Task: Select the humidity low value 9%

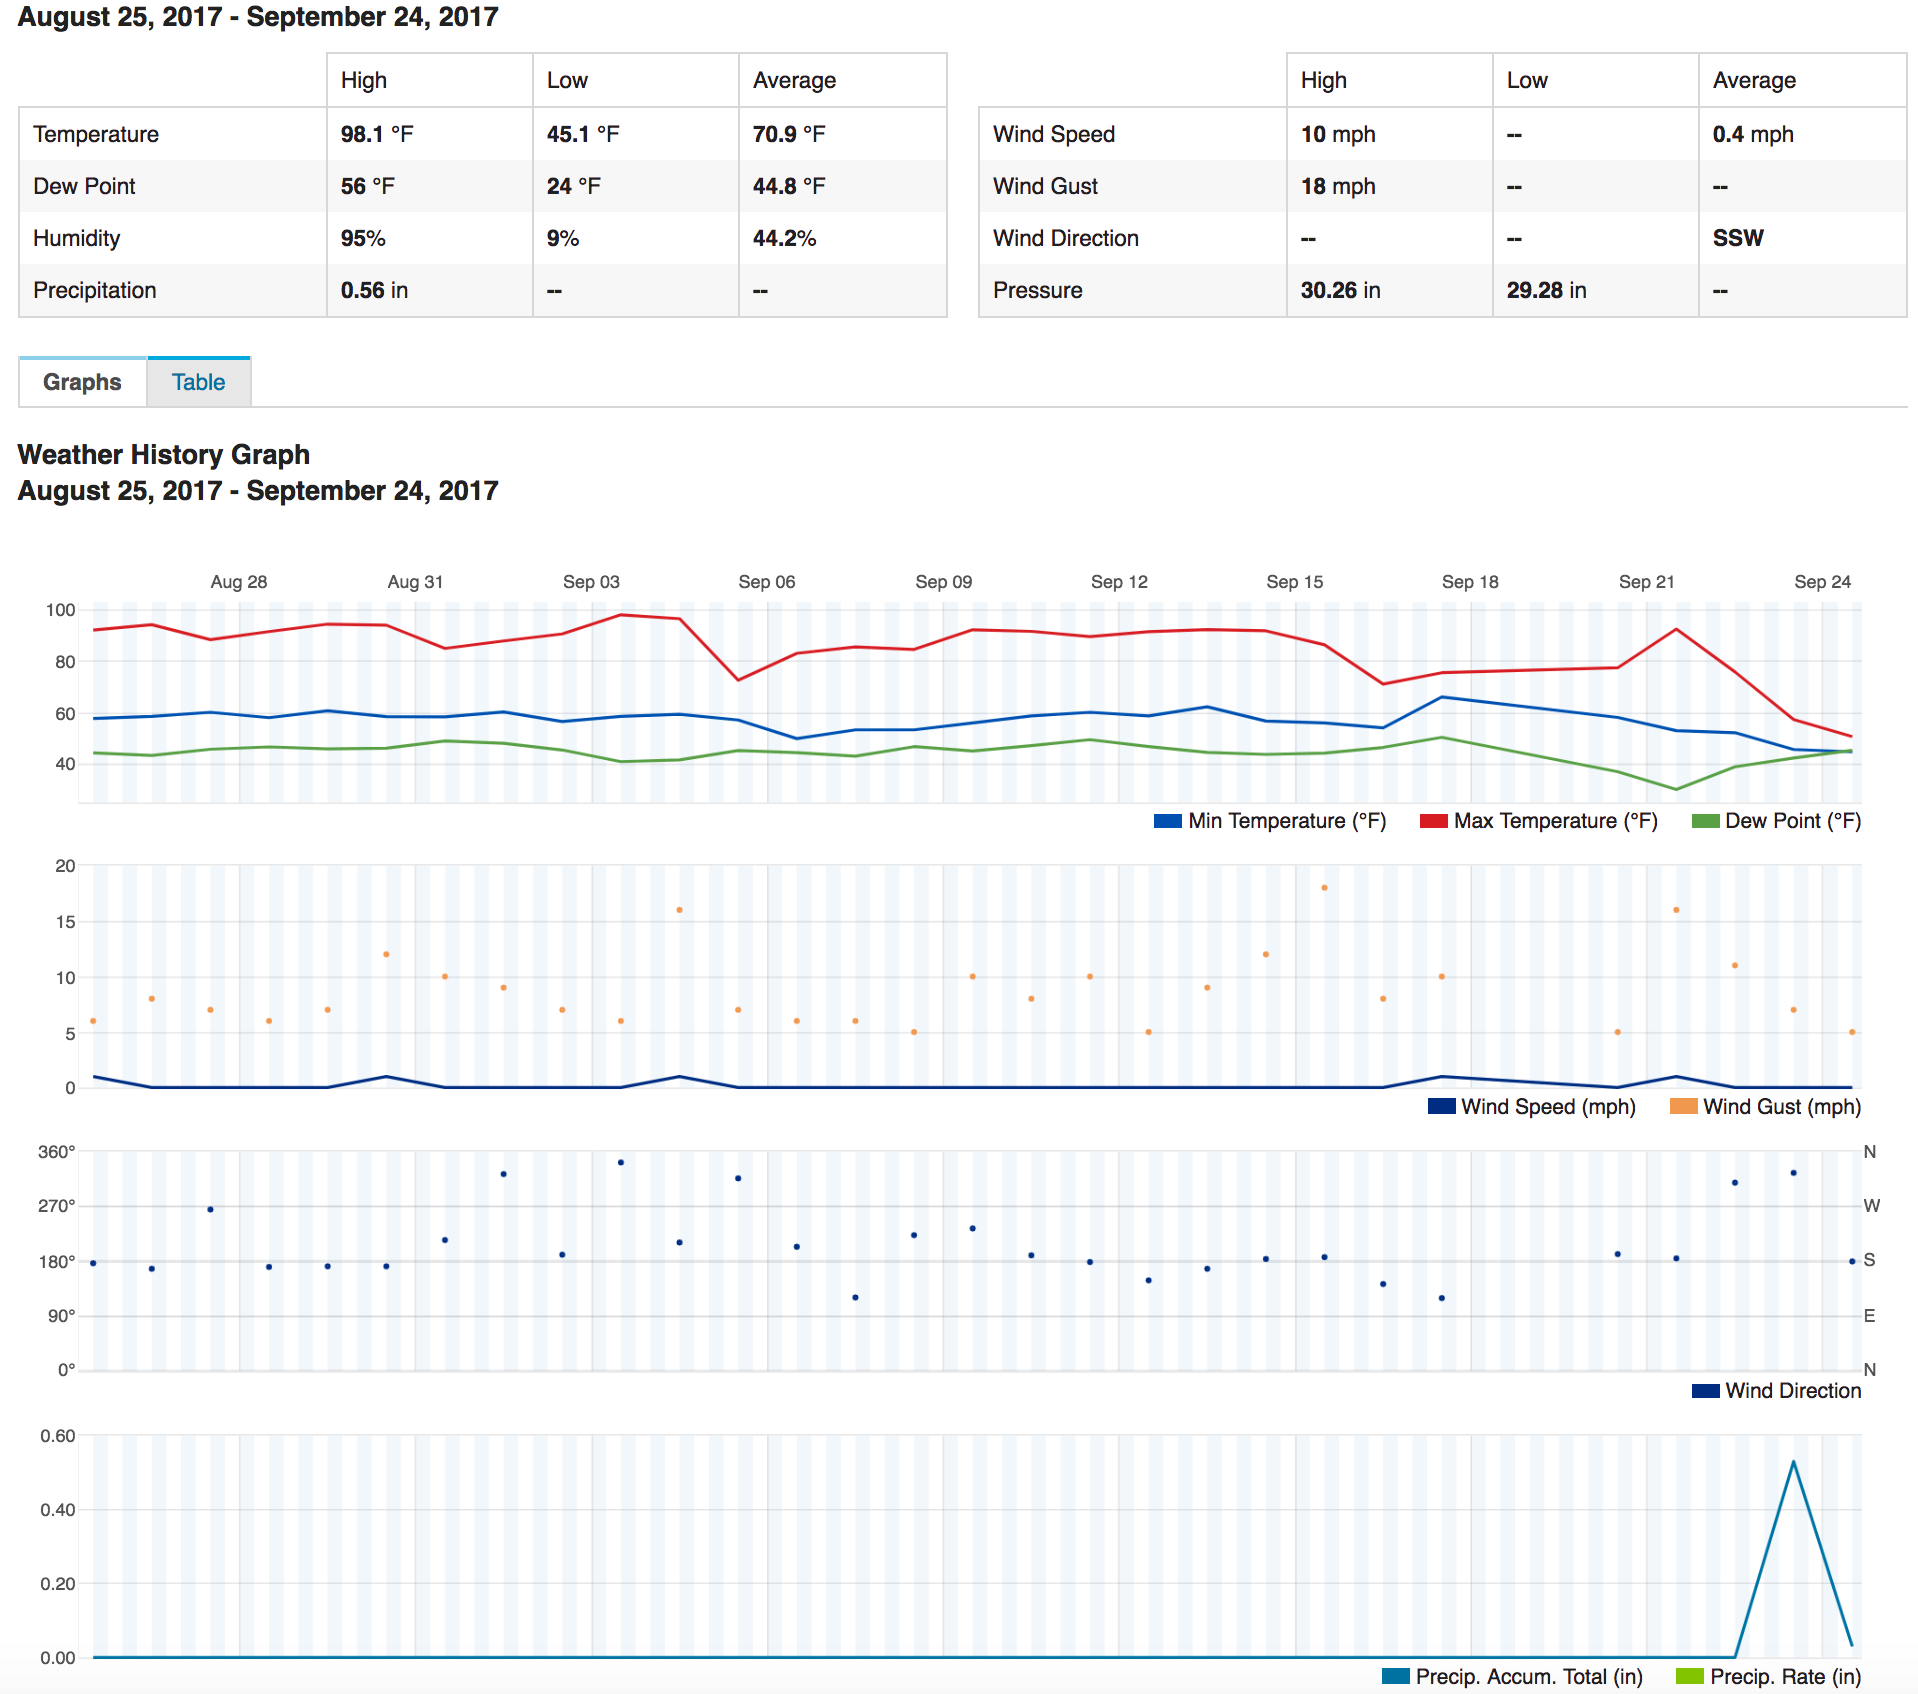Action: point(563,238)
